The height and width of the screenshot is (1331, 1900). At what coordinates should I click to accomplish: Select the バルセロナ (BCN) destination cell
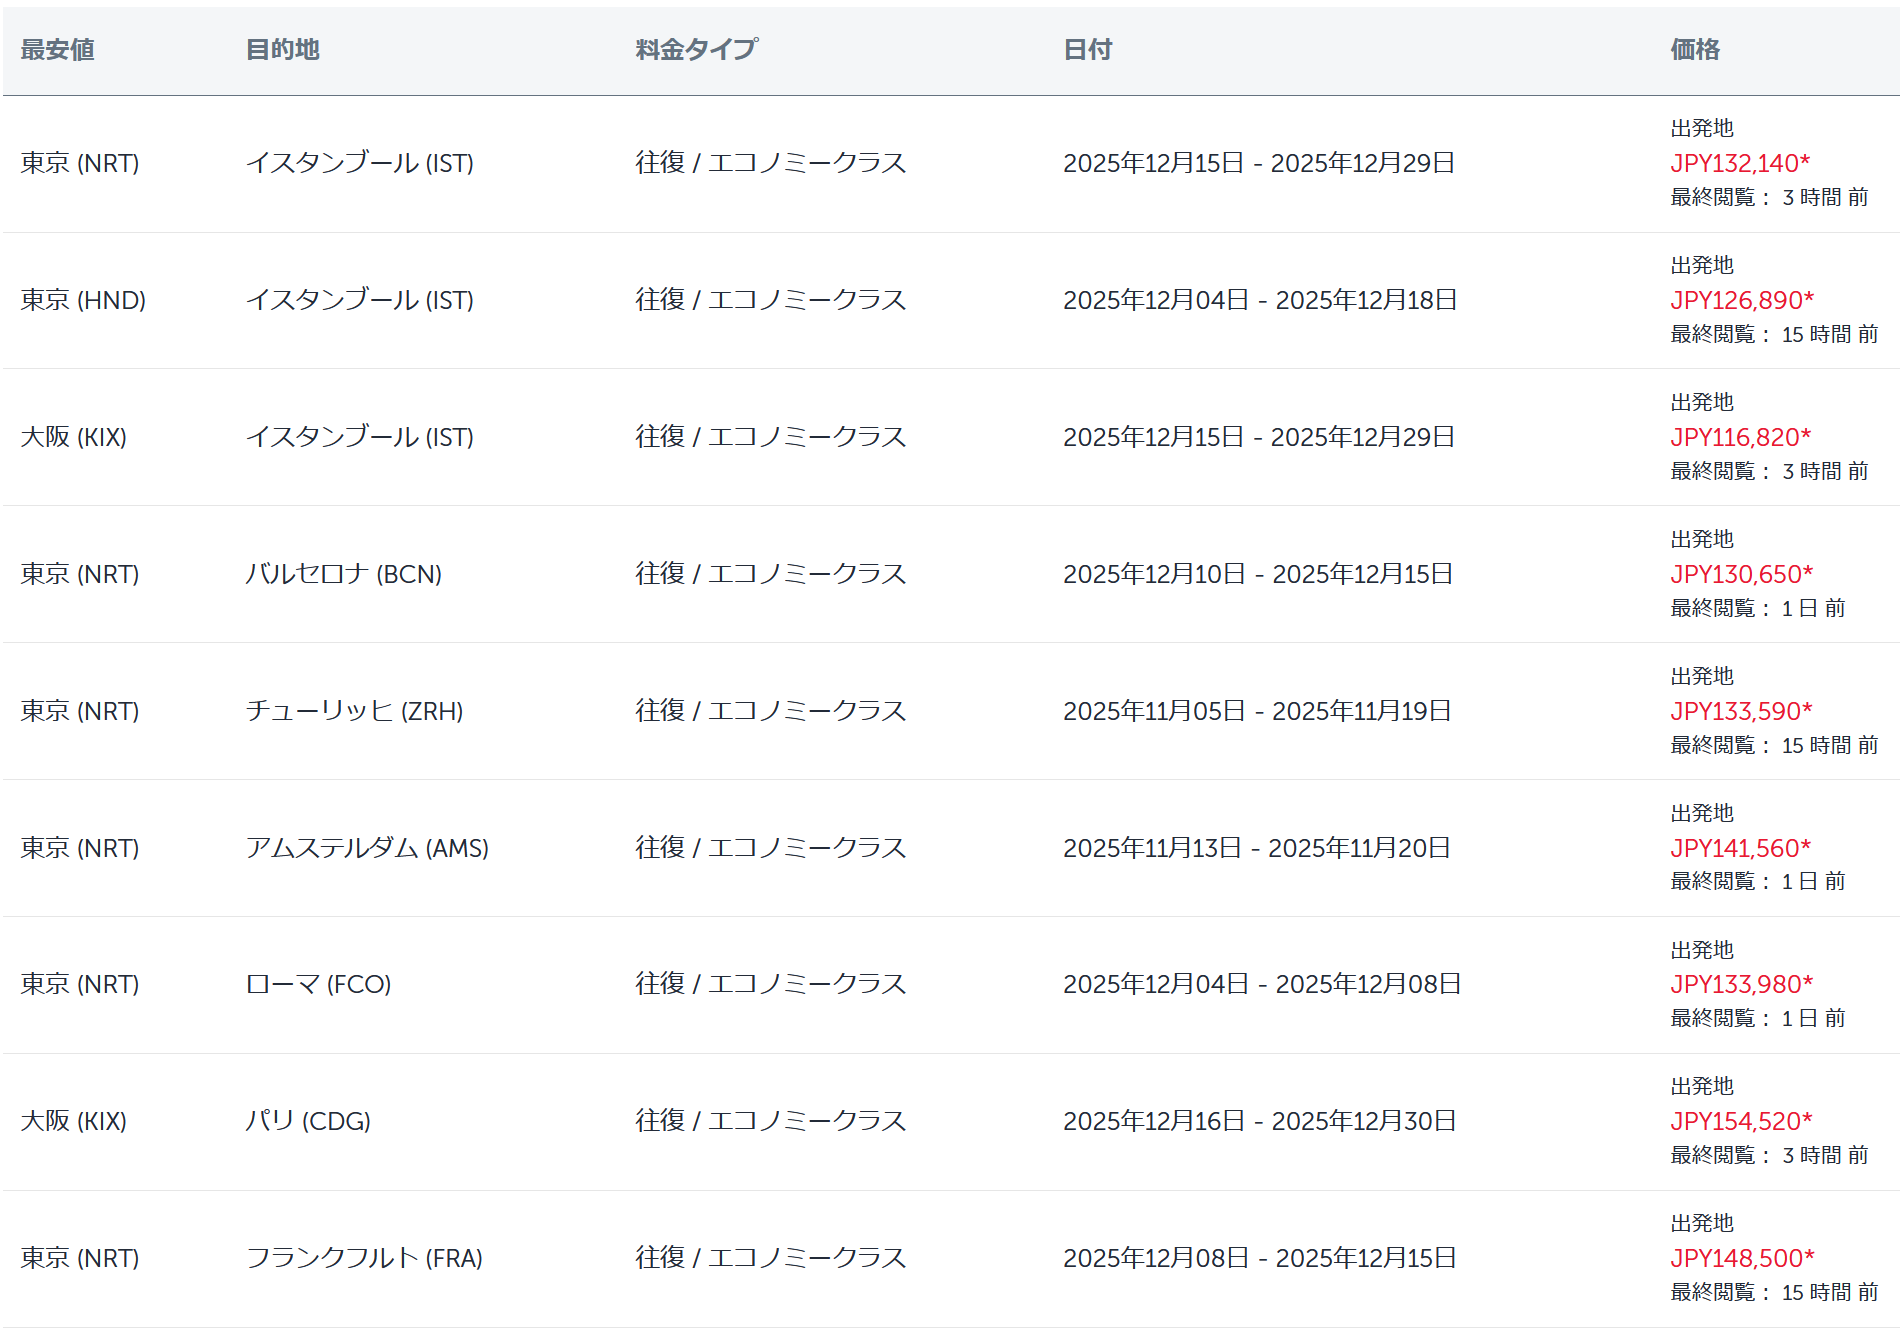pyautogui.click(x=343, y=574)
